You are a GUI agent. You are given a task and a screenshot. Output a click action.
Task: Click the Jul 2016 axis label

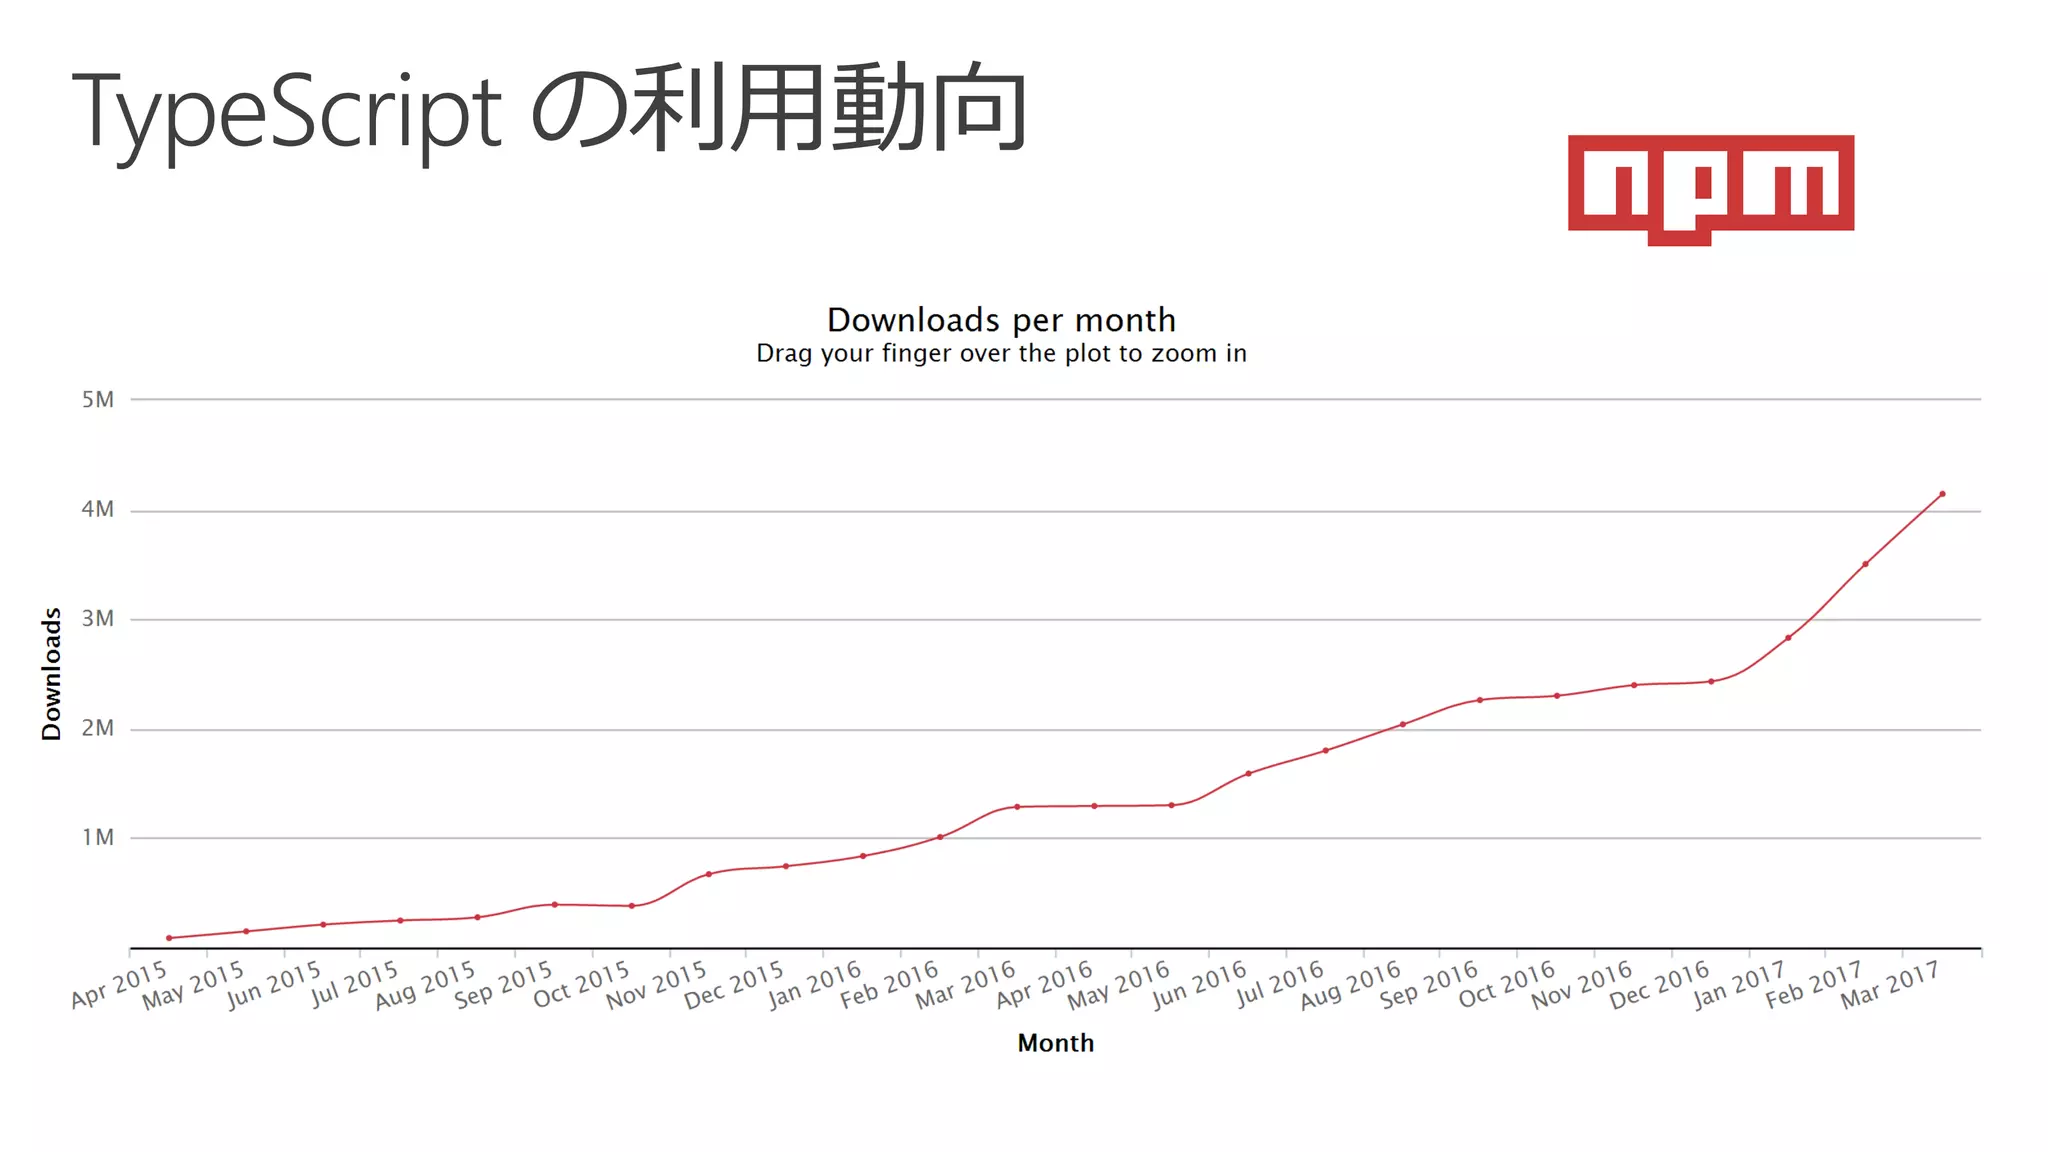click(1280, 984)
